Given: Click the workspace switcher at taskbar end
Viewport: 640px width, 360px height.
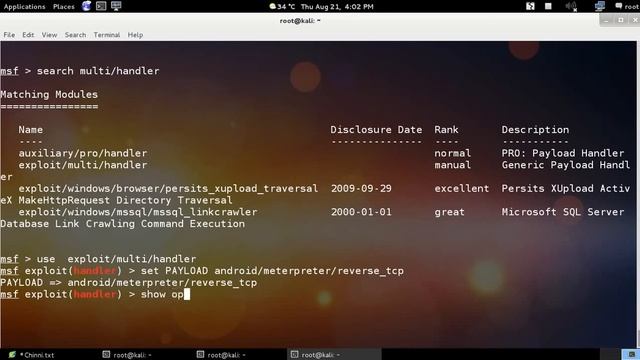Looking at the screenshot, I should (x=631, y=354).
